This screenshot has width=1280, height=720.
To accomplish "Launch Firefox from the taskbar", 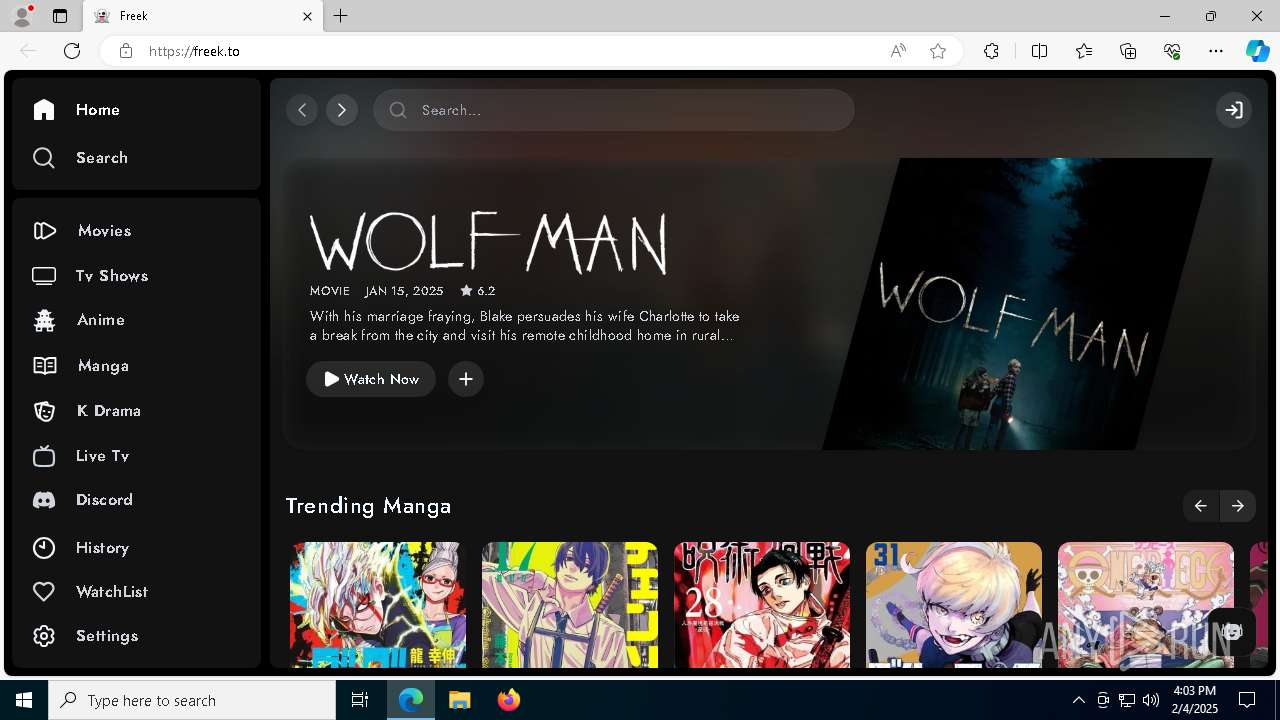I will point(508,700).
